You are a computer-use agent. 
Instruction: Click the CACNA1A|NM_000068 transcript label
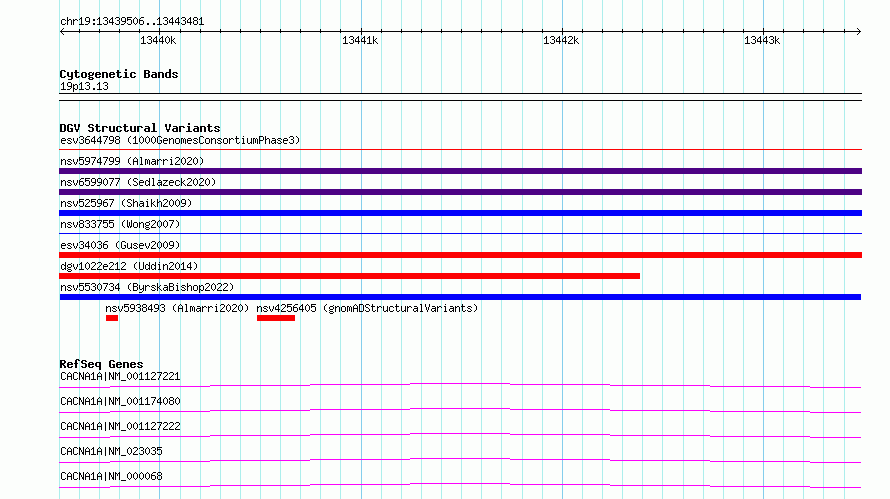click(111, 476)
